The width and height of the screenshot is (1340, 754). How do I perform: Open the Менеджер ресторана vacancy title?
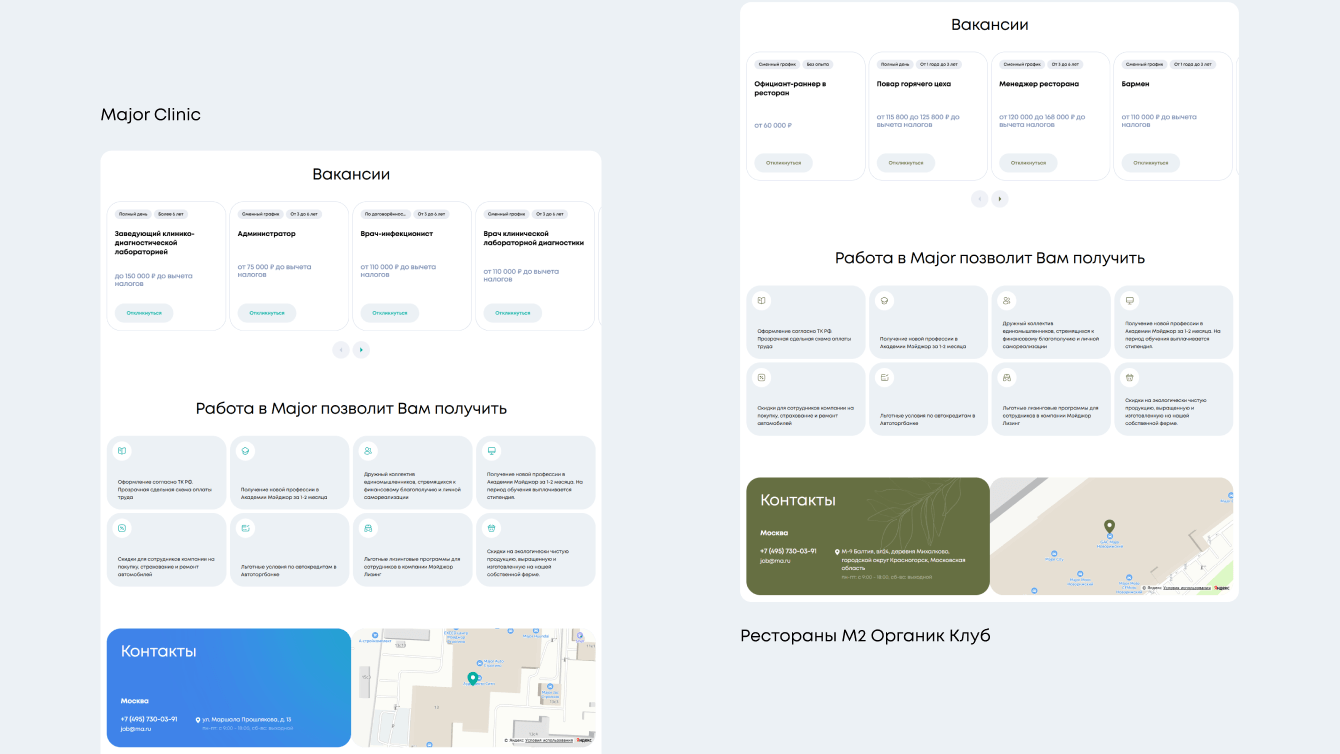(x=1039, y=84)
